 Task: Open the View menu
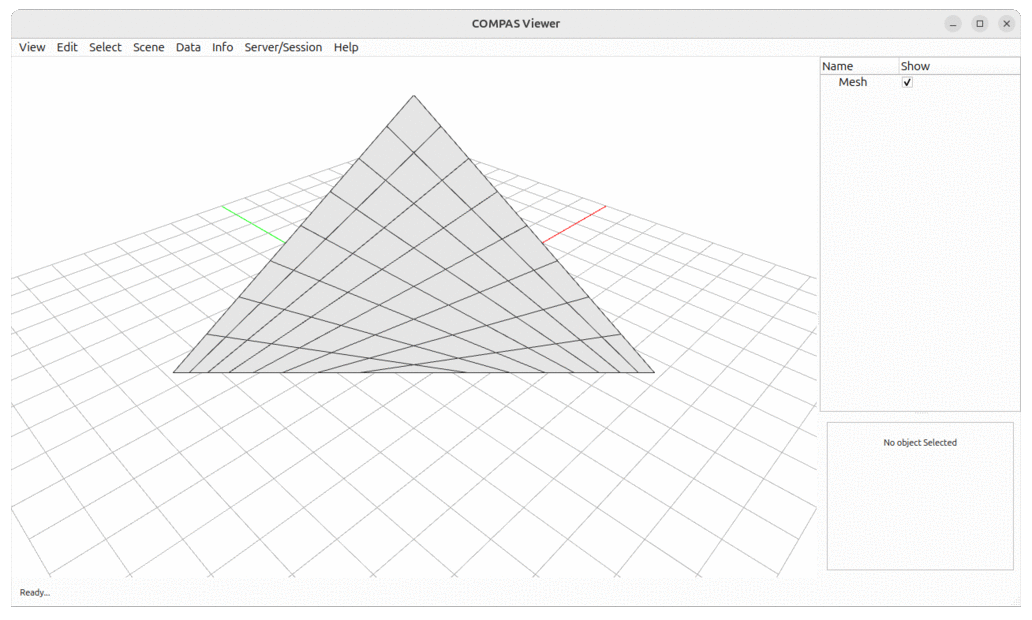31,47
